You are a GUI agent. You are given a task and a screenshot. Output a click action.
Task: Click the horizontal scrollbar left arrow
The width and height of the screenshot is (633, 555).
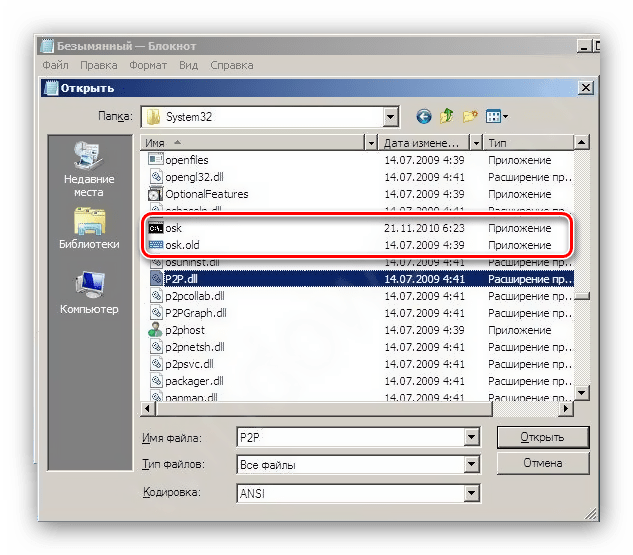[x=147, y=408]
